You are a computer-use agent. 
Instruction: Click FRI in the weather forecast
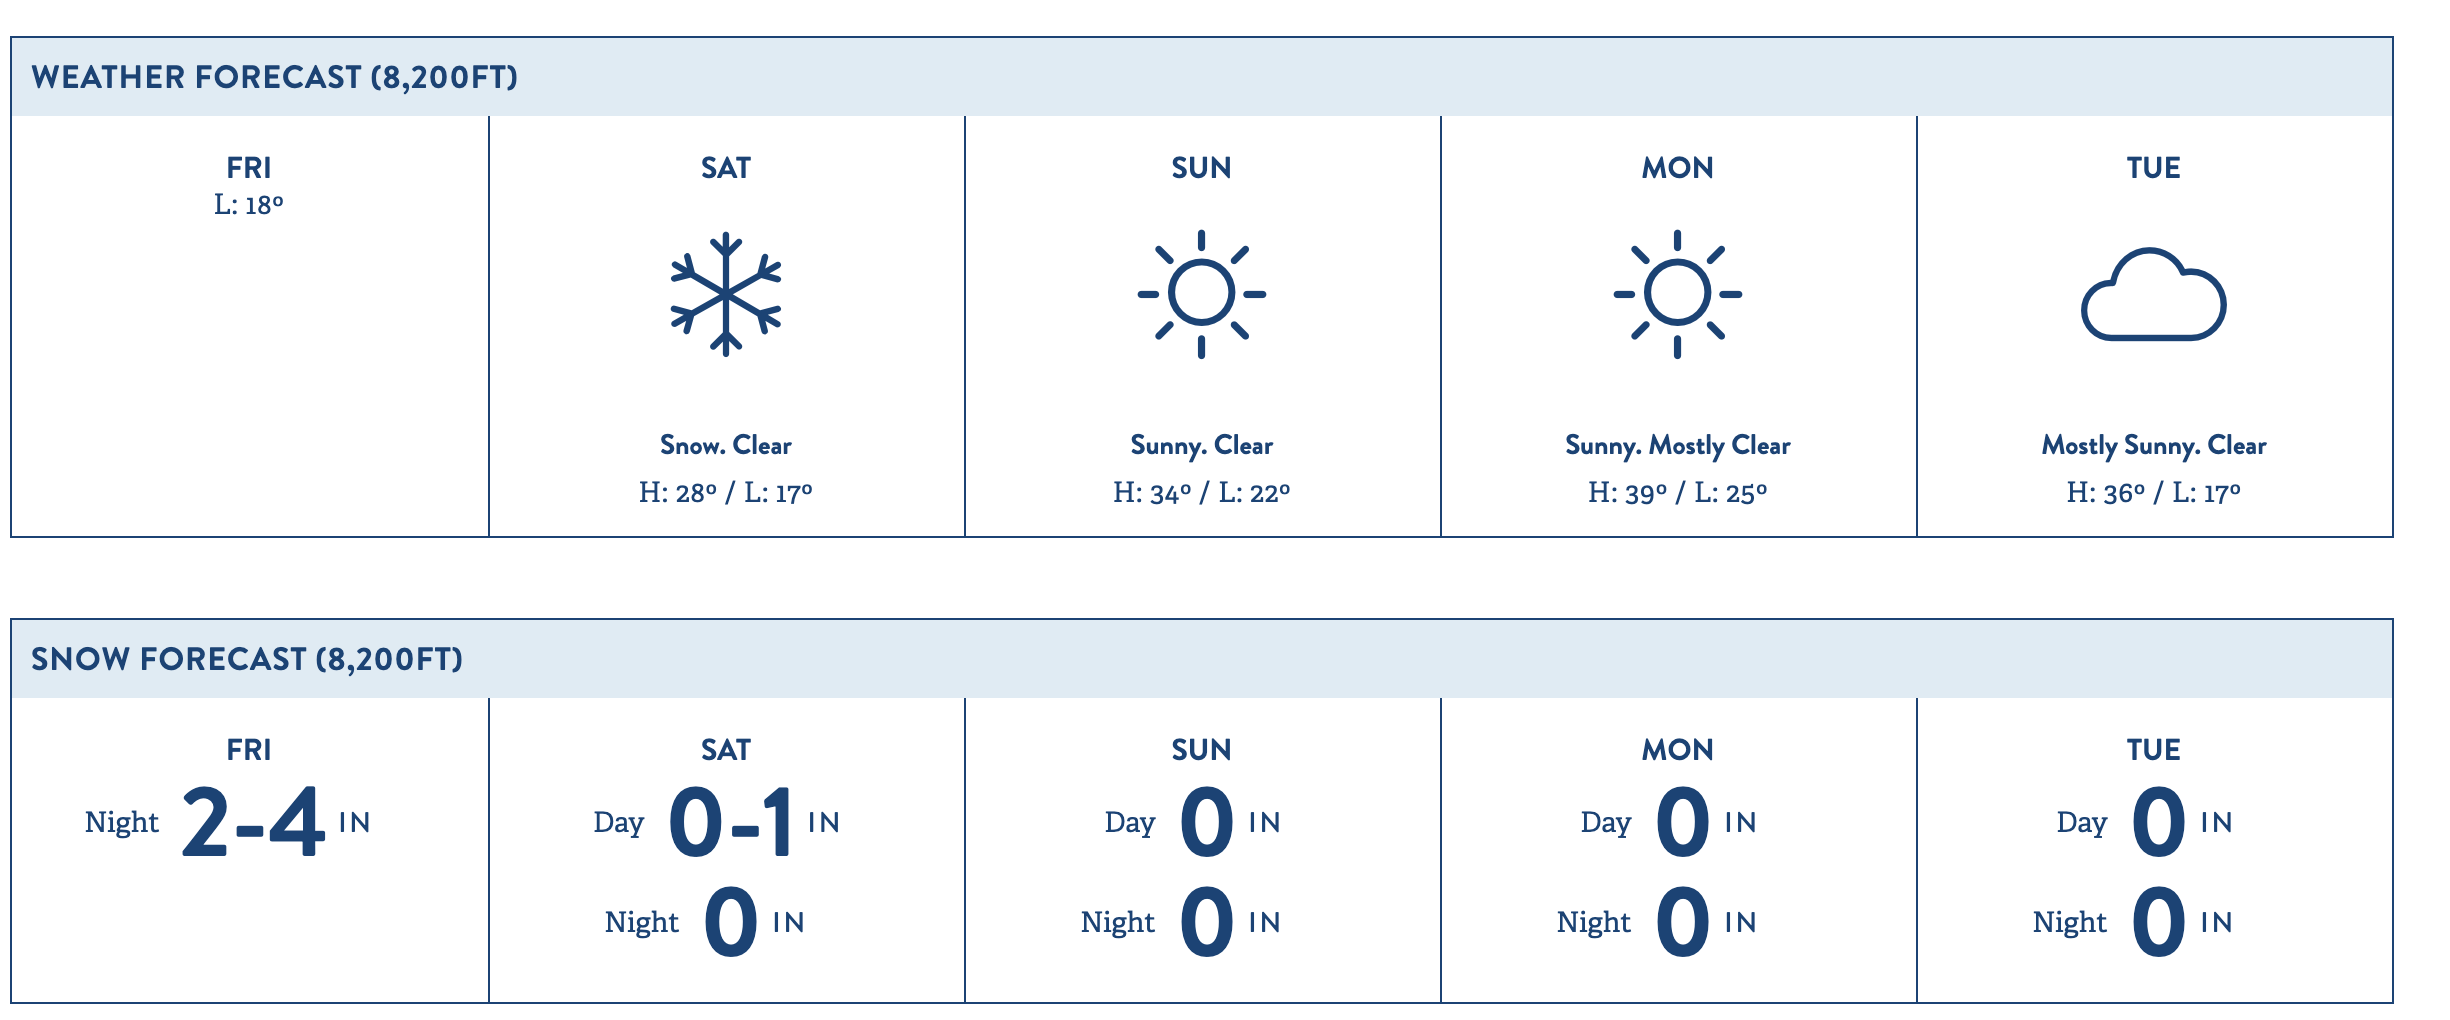click(x=249, y=167)
